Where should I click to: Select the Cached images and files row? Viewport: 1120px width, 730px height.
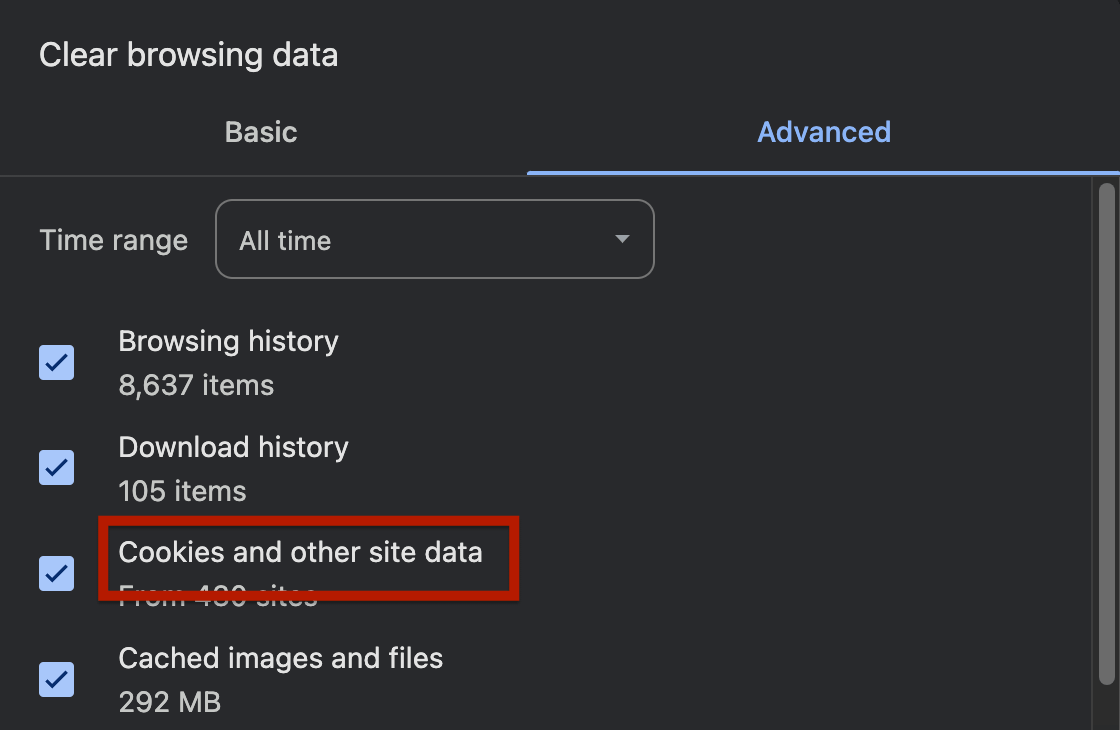[x=280, y=658]
